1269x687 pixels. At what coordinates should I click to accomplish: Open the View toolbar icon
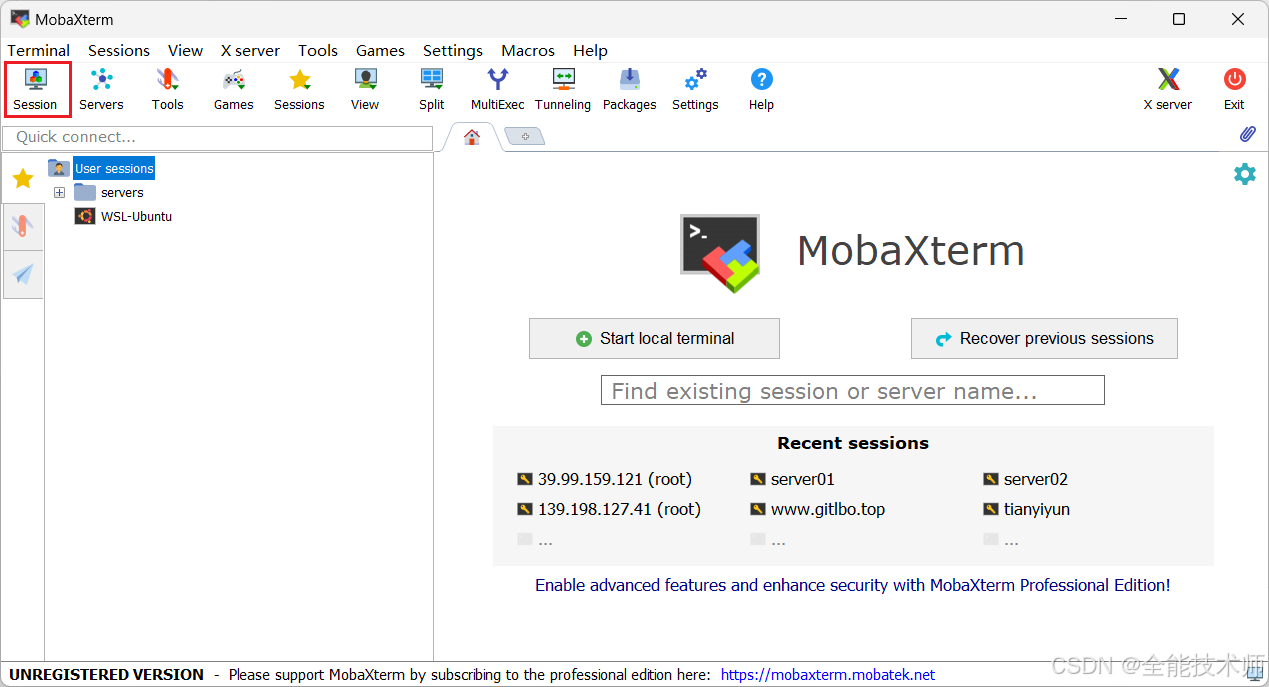(365, 89)
